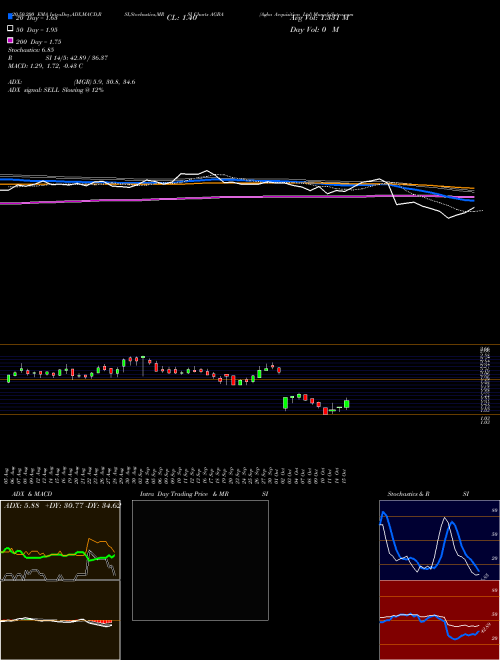Click 'Intra Day Trading Price & MR SI' title

point(204,494)
